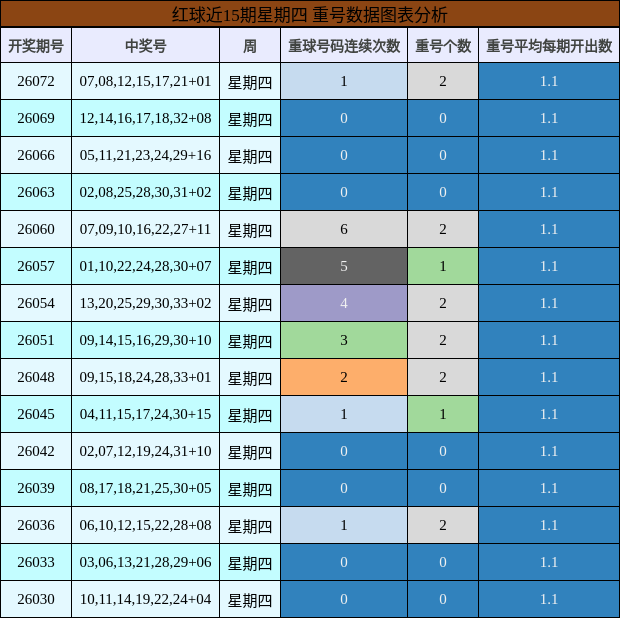Screen dimensions: 620x618
Task: Select issue number 26054
Action: click(x=36, y=303)
